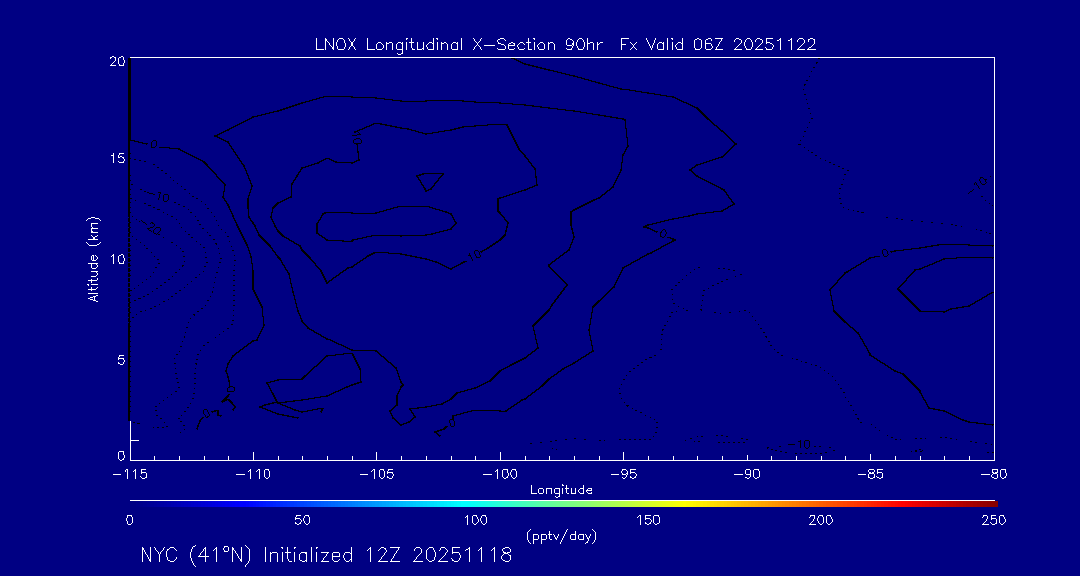Screen dimensions: 1080x576
Task: Click the small V-shaped contour near 14 km
Action: click(431, 181)
